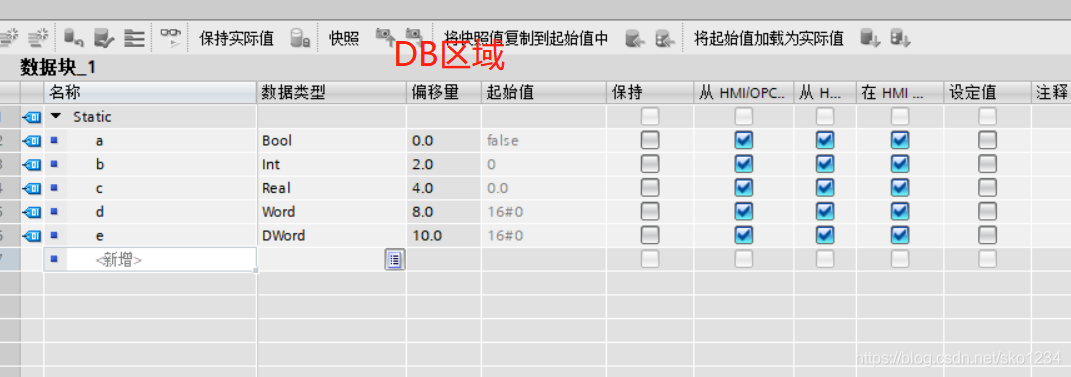Toggle 保持 checkbox for variable a
The image size is (1071, 377).
tap(650, 141)
